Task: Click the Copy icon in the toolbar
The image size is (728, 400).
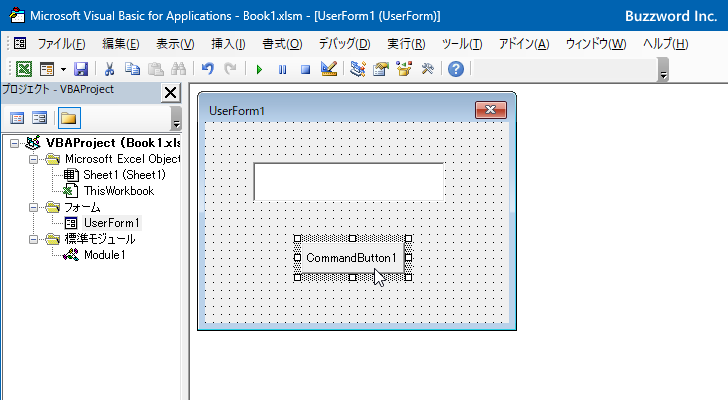Action: coord(132,69)
